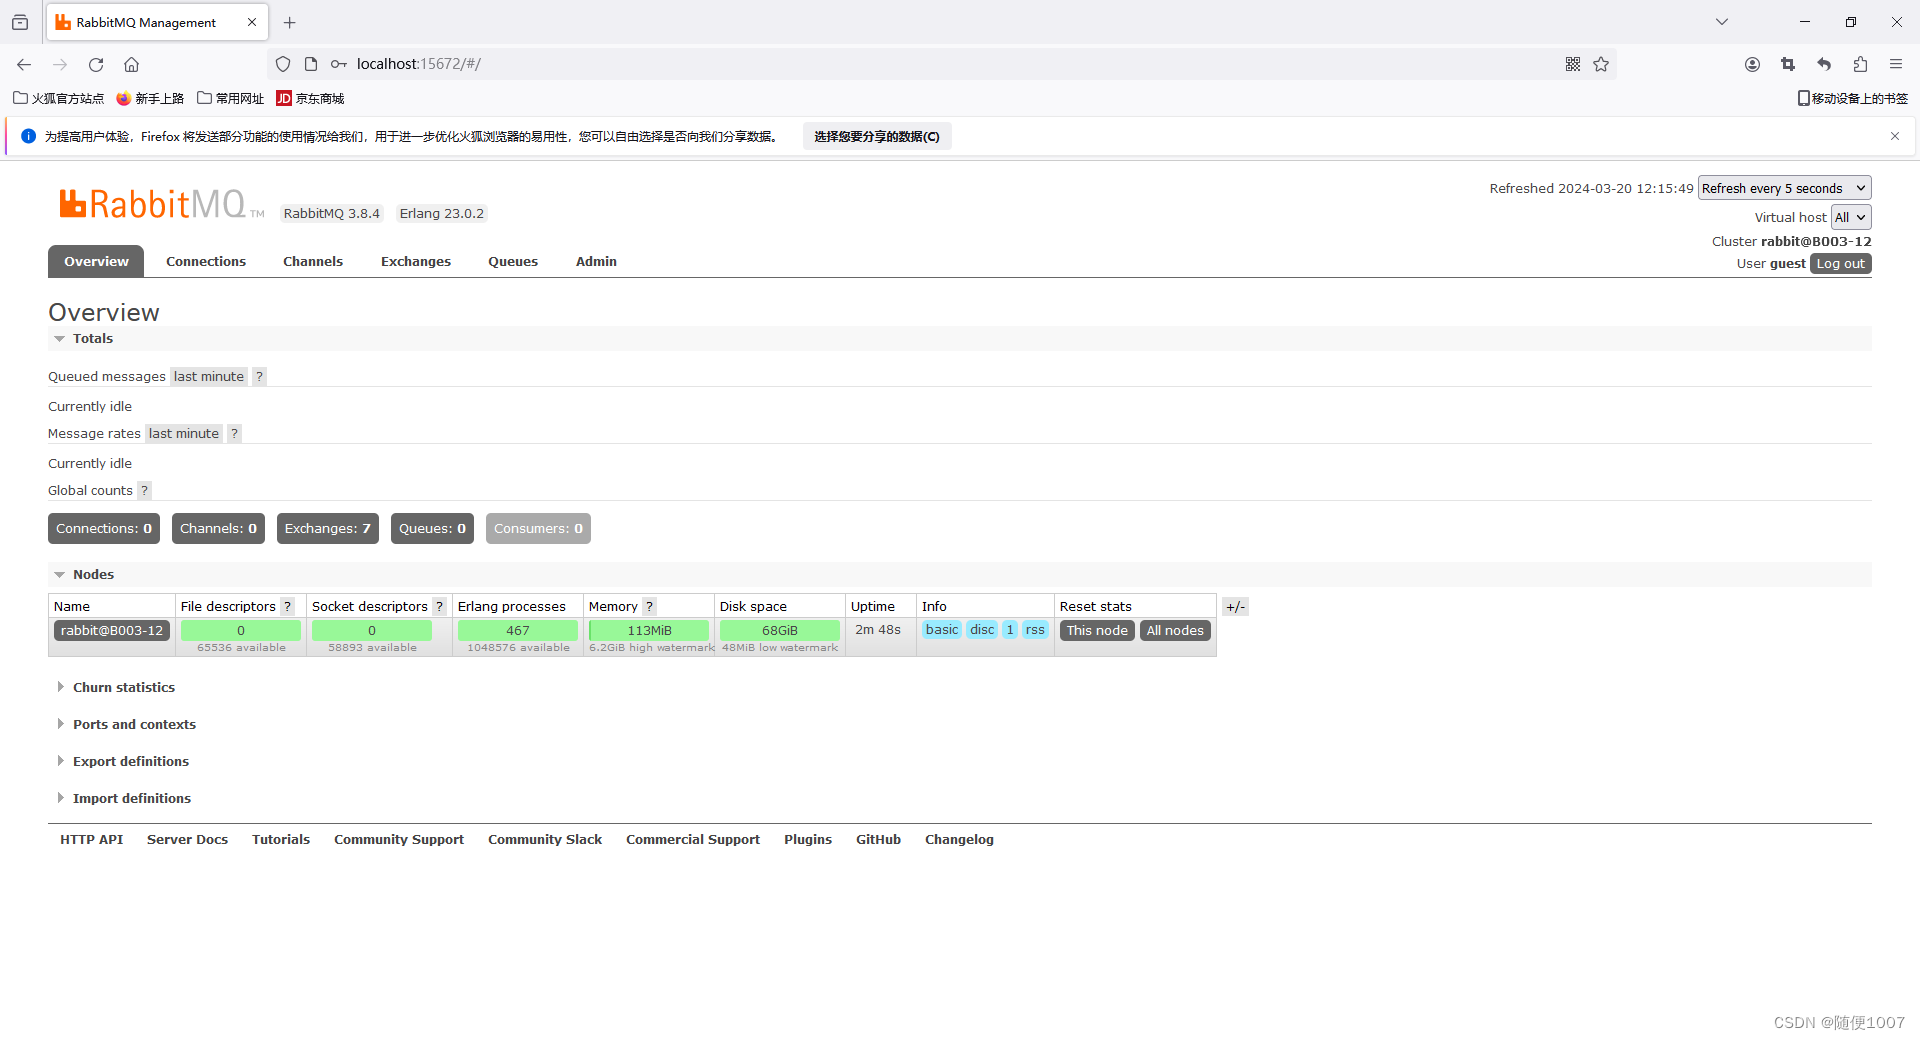Change Message rates last minute range
The image size is (1920, 1040).
(x=183, y=434)
